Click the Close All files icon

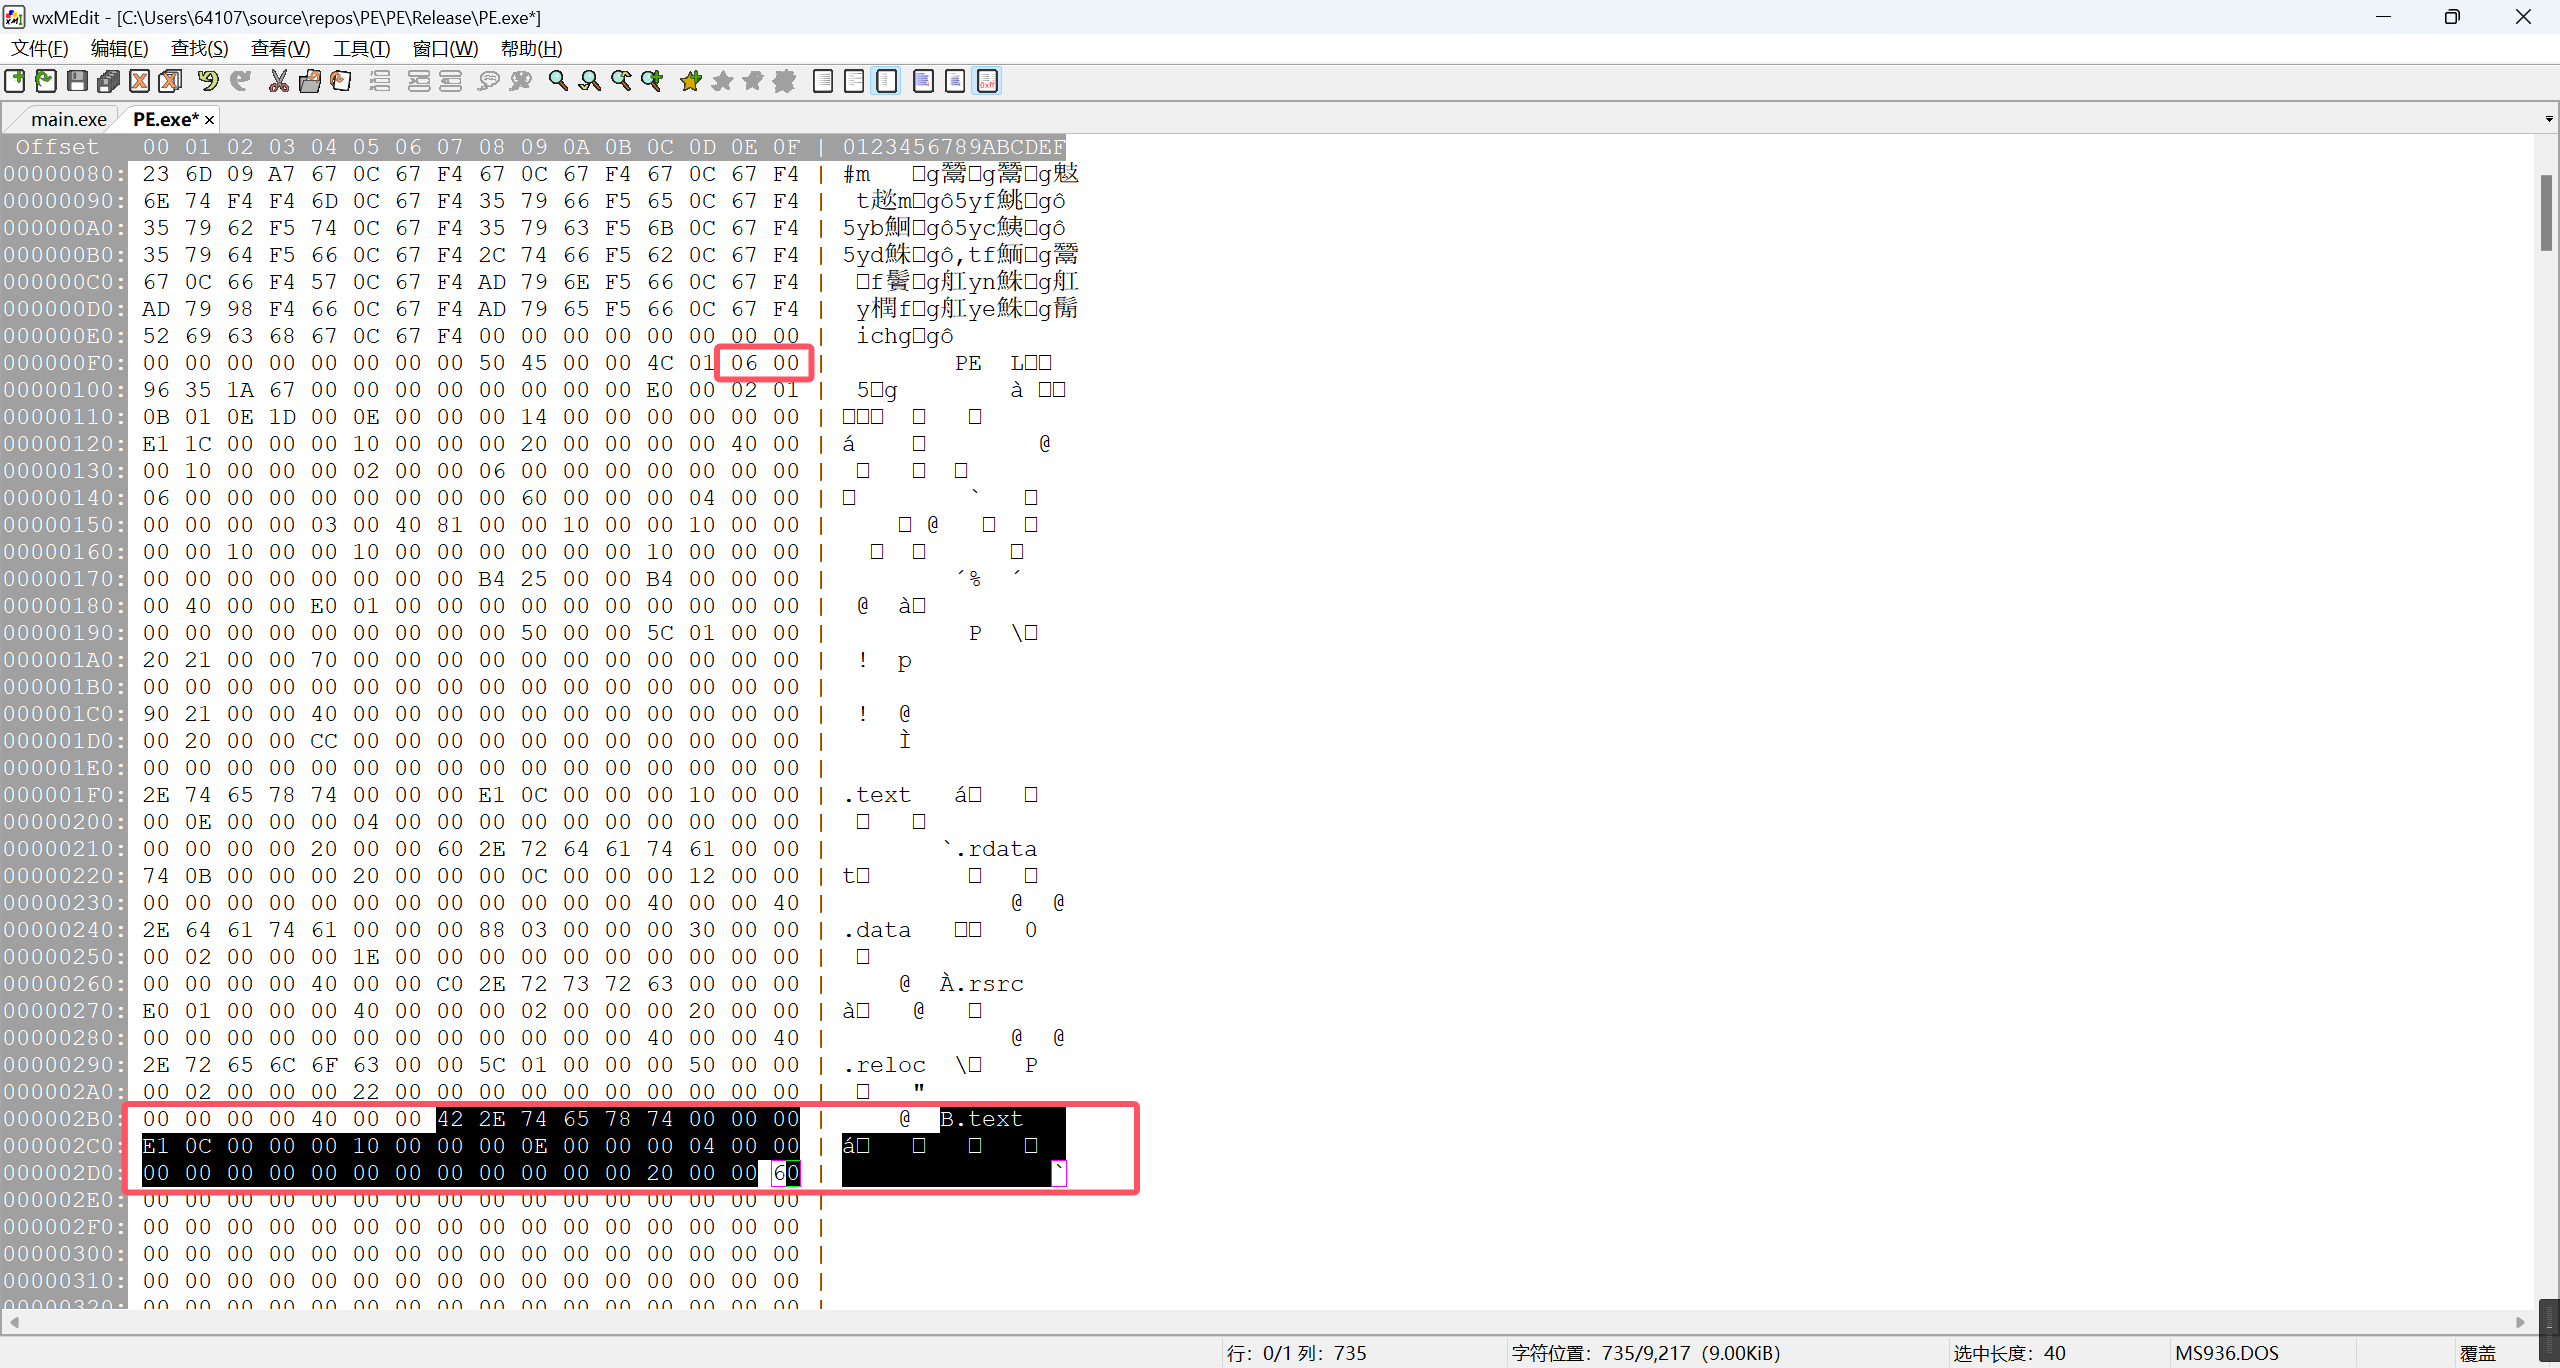171,81
